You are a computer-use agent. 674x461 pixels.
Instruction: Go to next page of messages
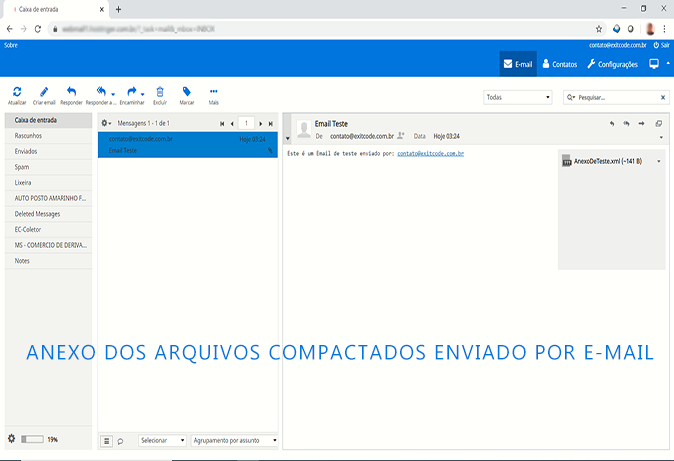260,124
